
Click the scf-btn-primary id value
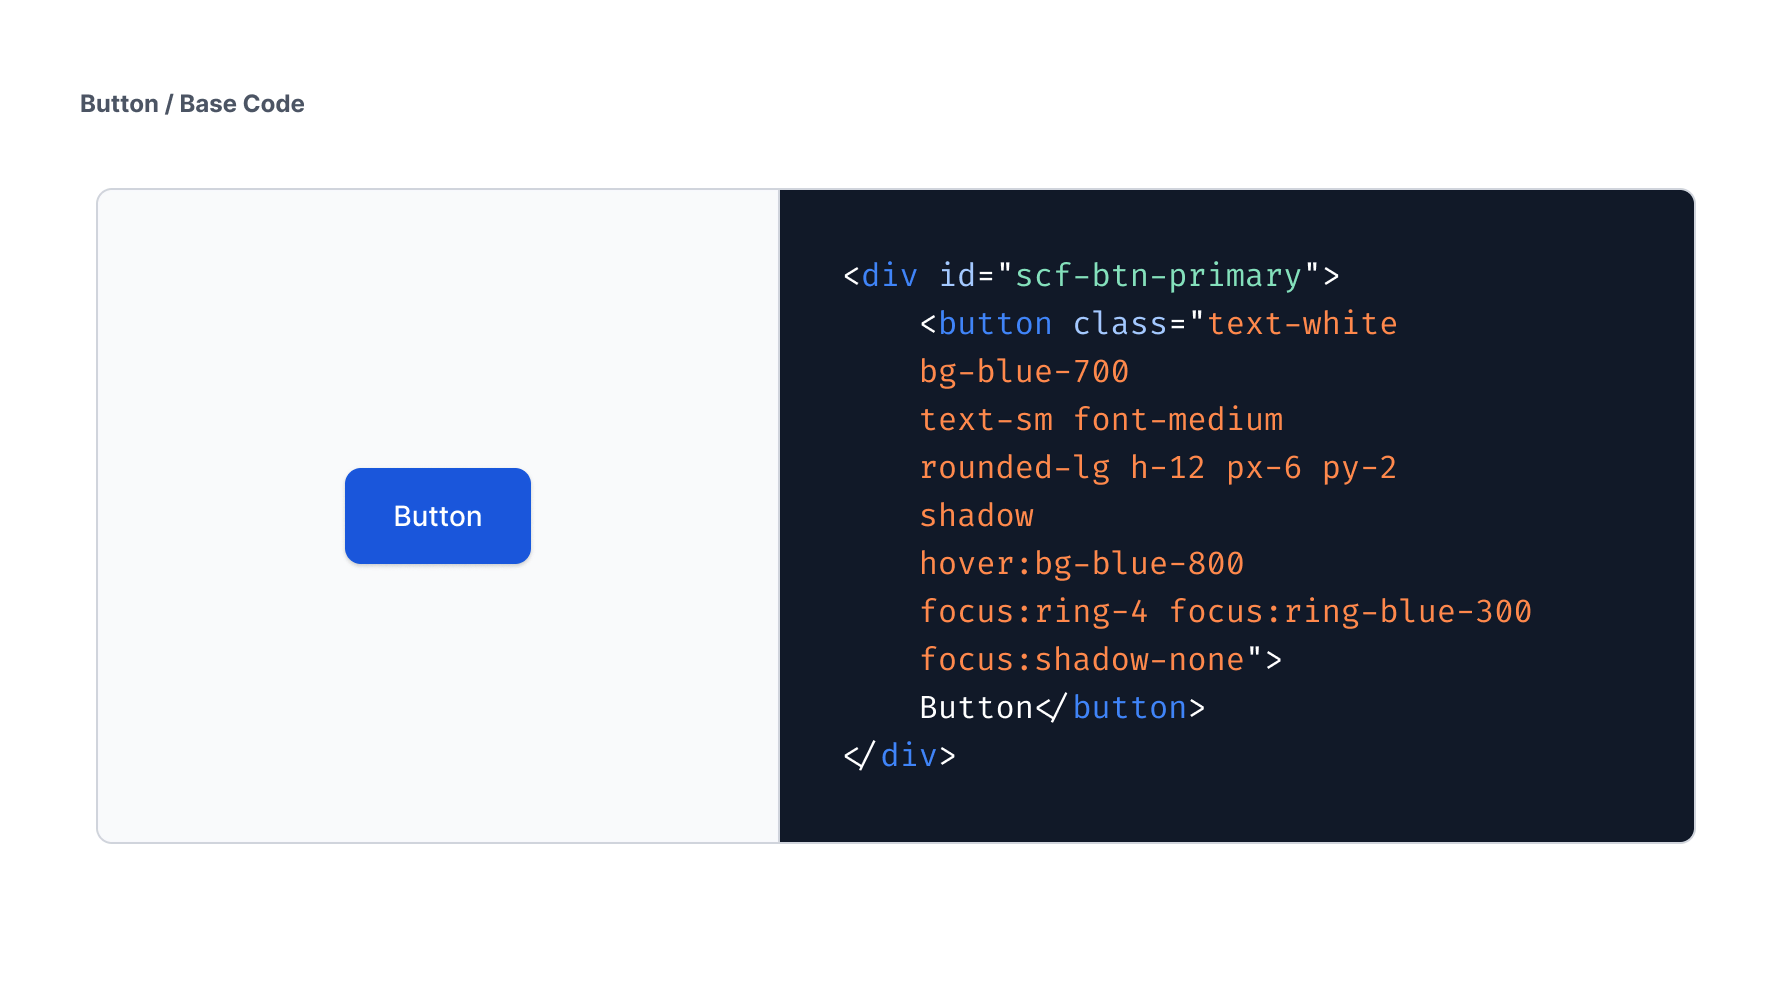coord(1158,276)
